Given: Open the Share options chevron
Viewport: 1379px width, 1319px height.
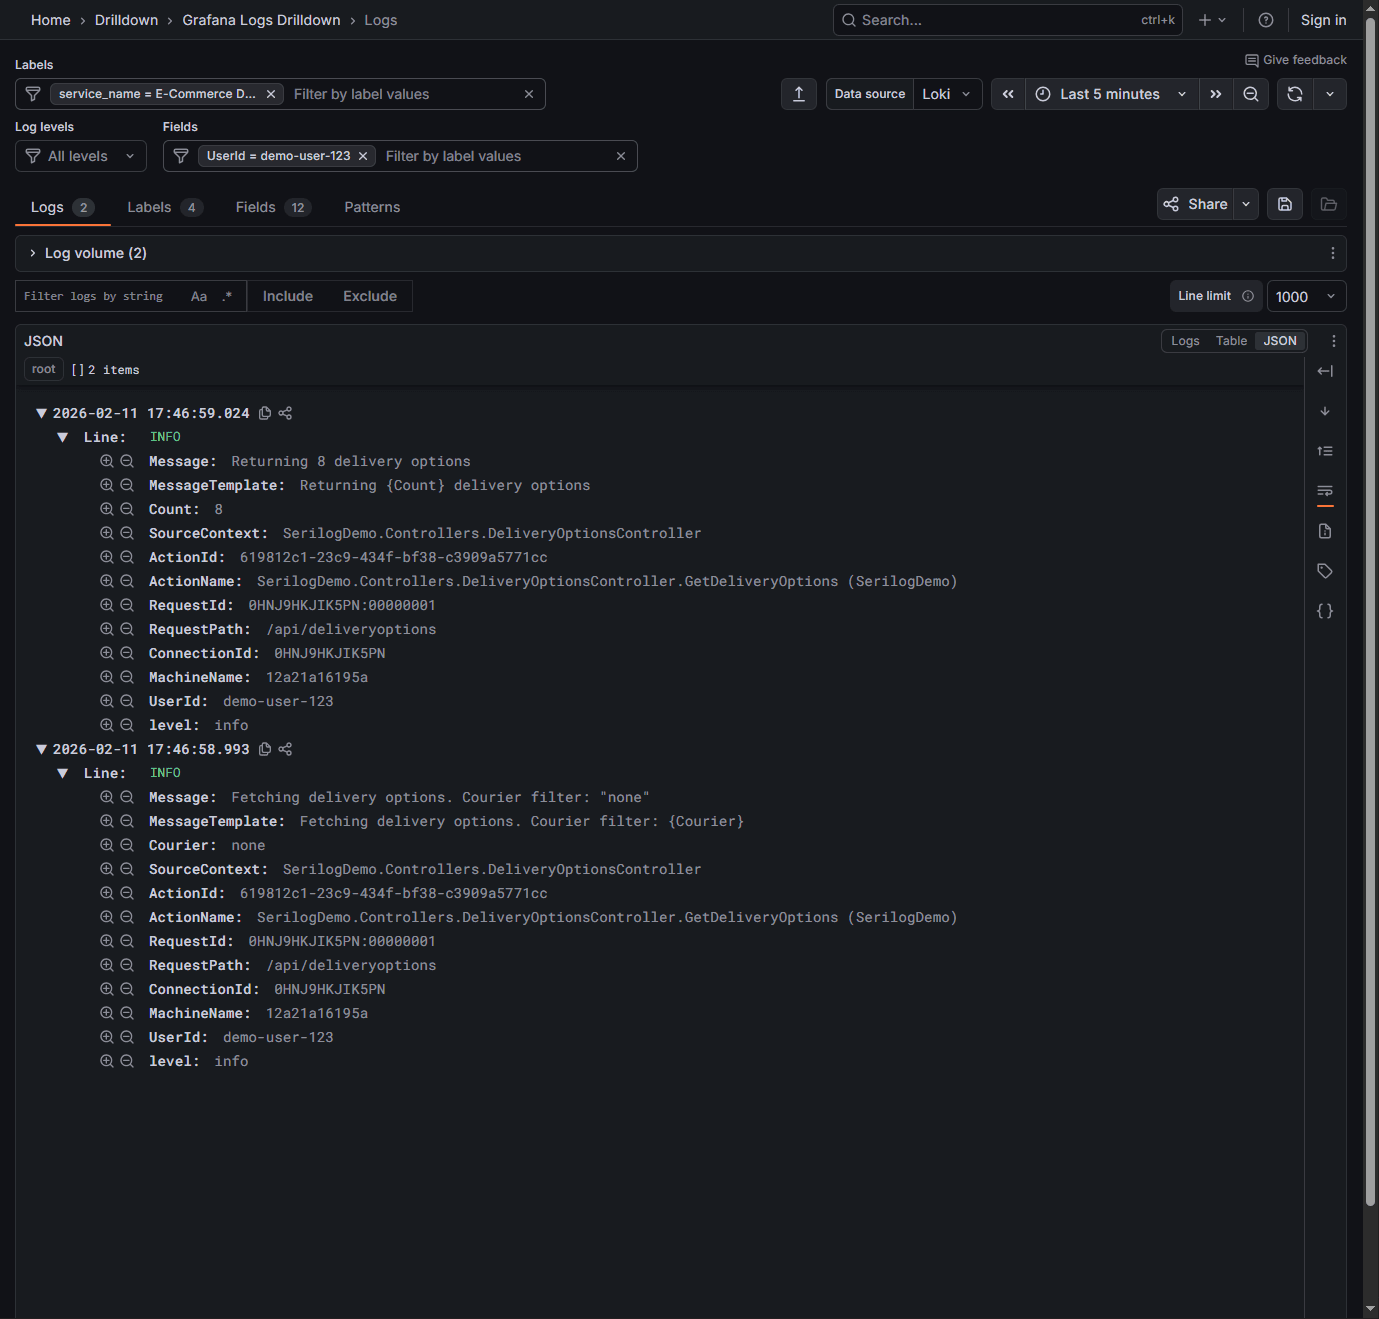Looking at the screenshot, I should pyautogui.click(x=1246, y=203).
